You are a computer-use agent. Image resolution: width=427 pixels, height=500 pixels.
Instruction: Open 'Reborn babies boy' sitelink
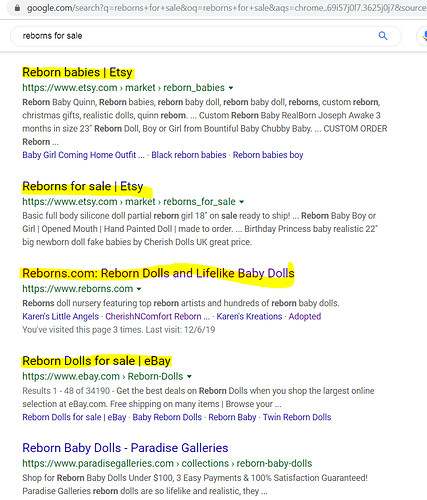click(x=268, y=155)
